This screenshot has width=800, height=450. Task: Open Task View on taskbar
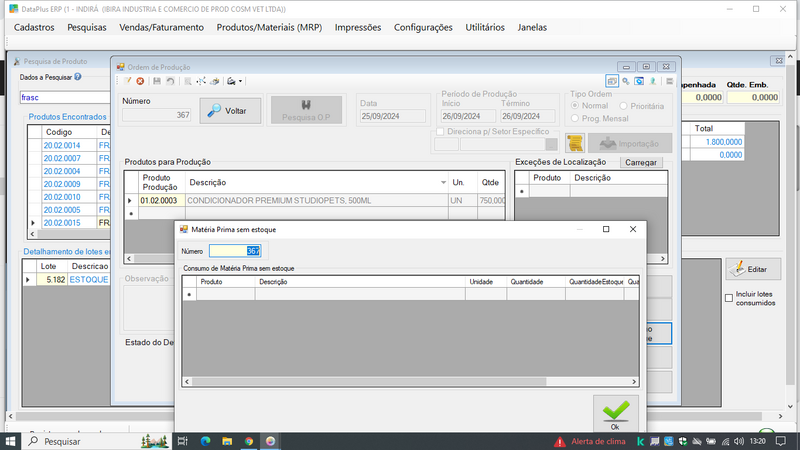tap(183, 441)
